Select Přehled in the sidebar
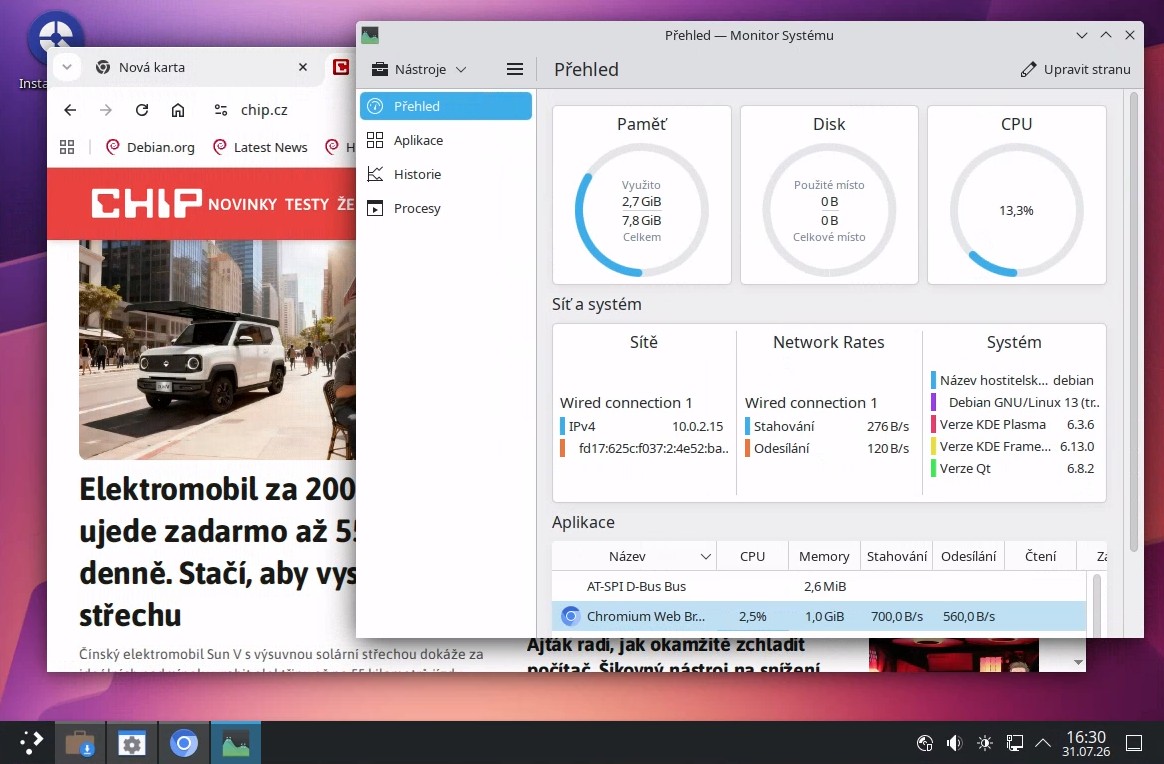The image size is (1164, 764). pyautogui.click(x=445, y=106)
